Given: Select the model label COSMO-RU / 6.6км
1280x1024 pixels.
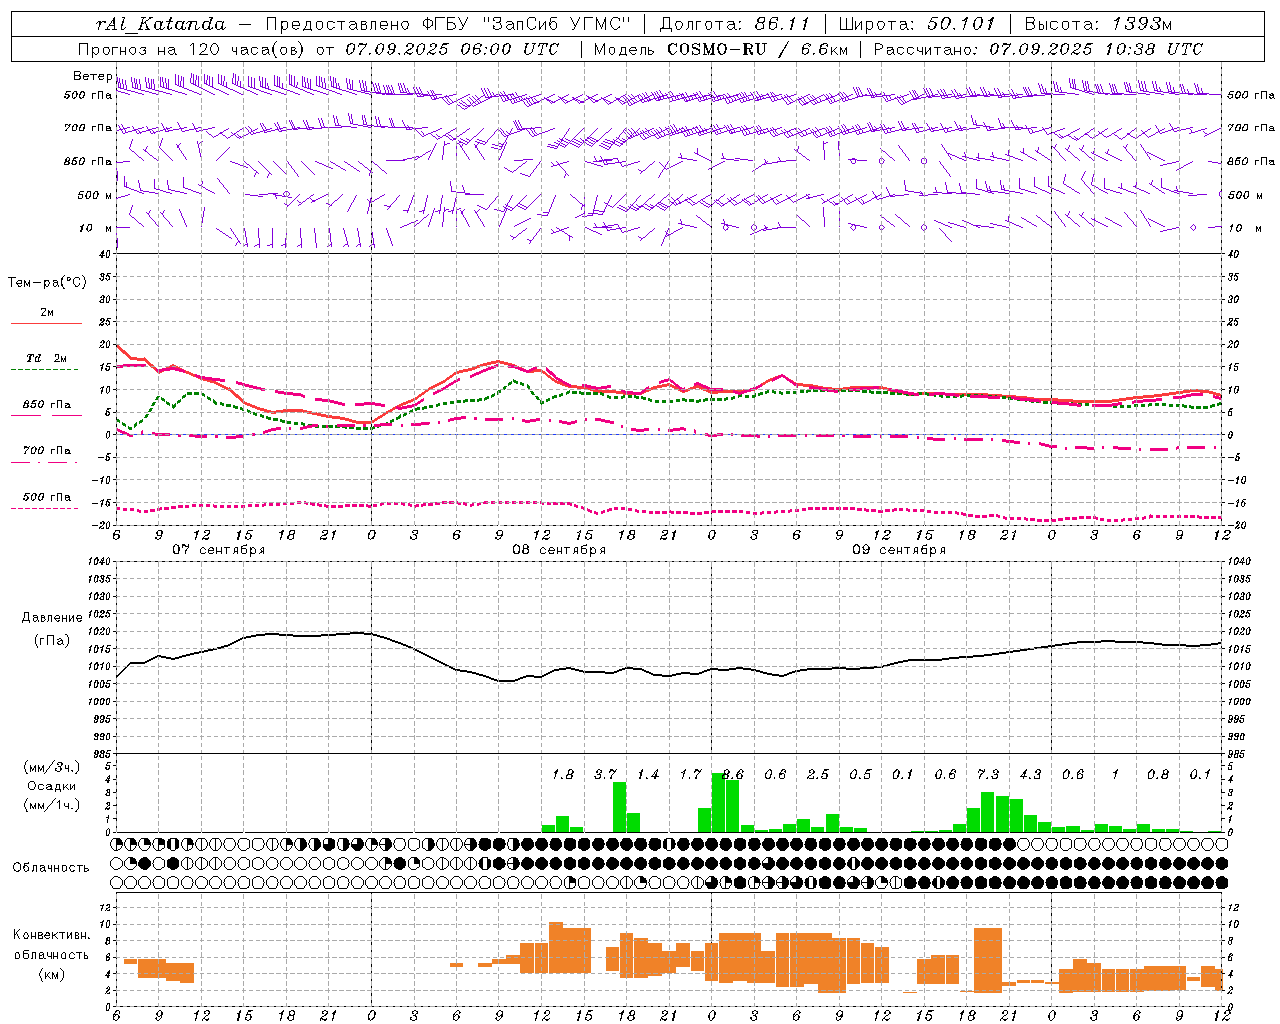Looking at the screenshot, I should coord(760,49).
